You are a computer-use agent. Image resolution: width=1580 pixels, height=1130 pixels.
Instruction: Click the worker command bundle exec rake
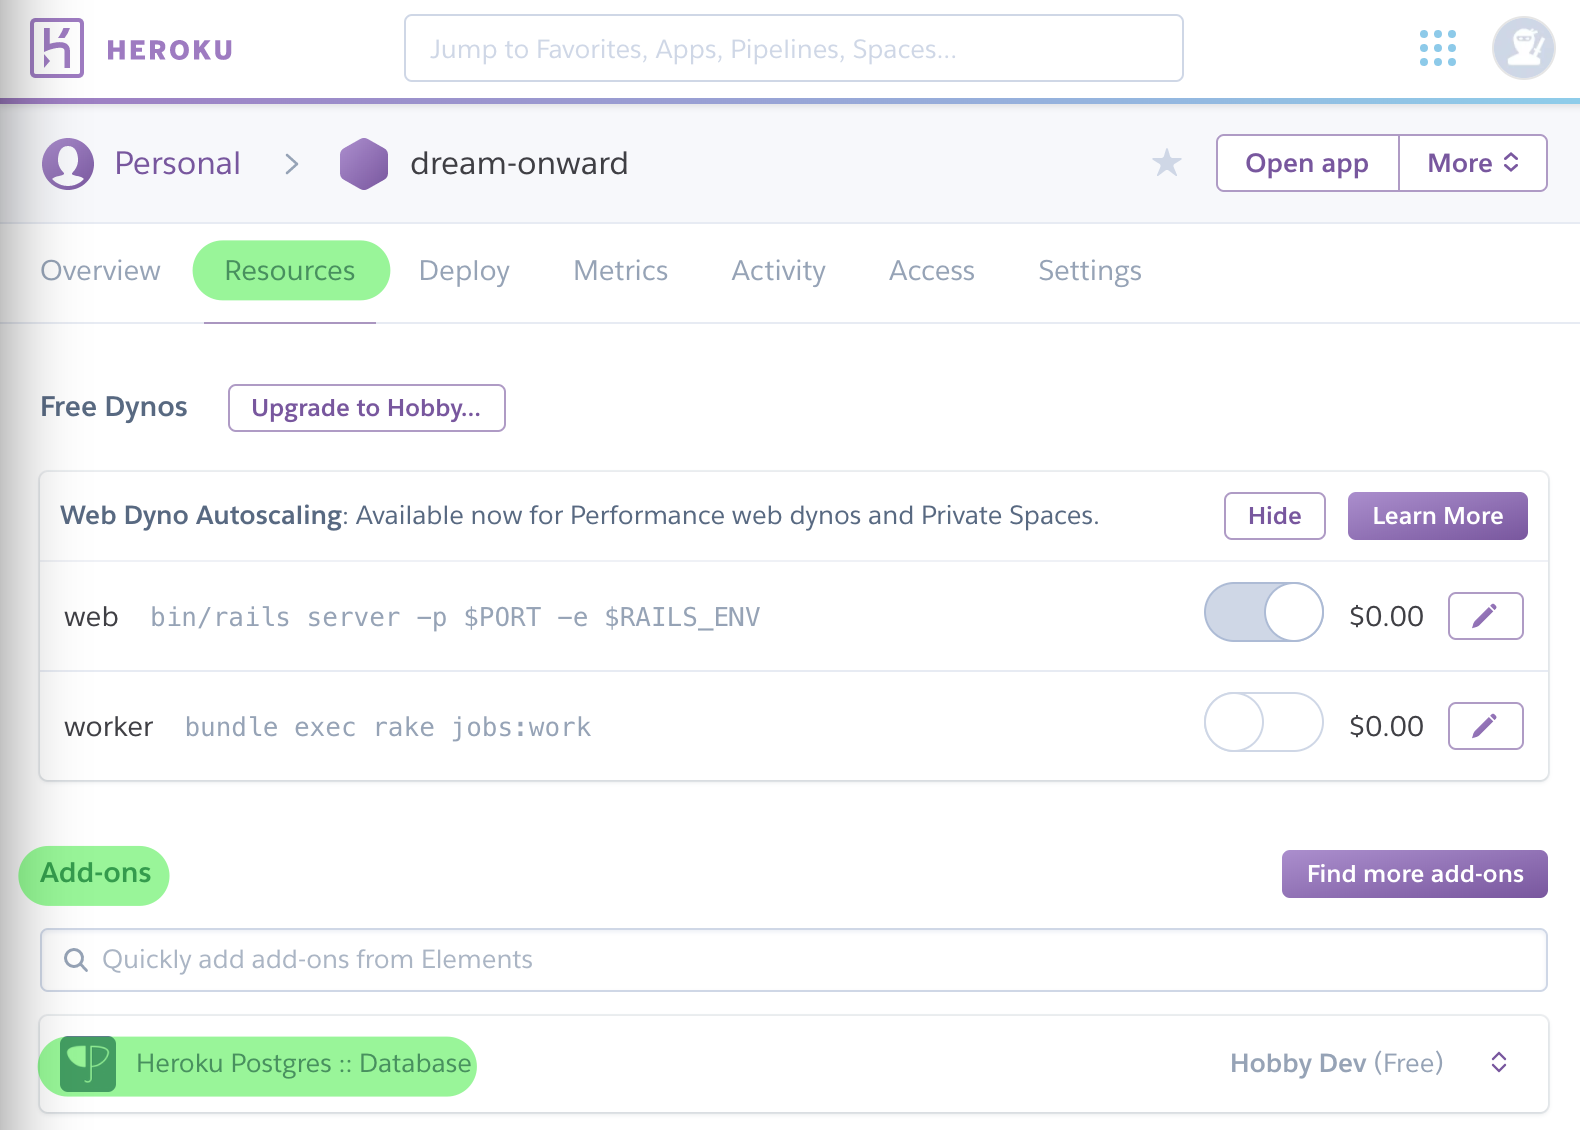[388, 727]
